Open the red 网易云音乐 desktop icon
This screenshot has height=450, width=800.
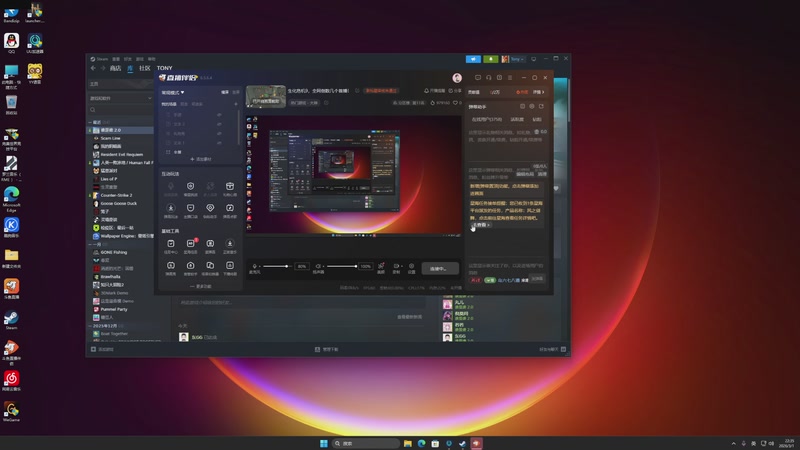pyautogui.click(x=11, y=381)
